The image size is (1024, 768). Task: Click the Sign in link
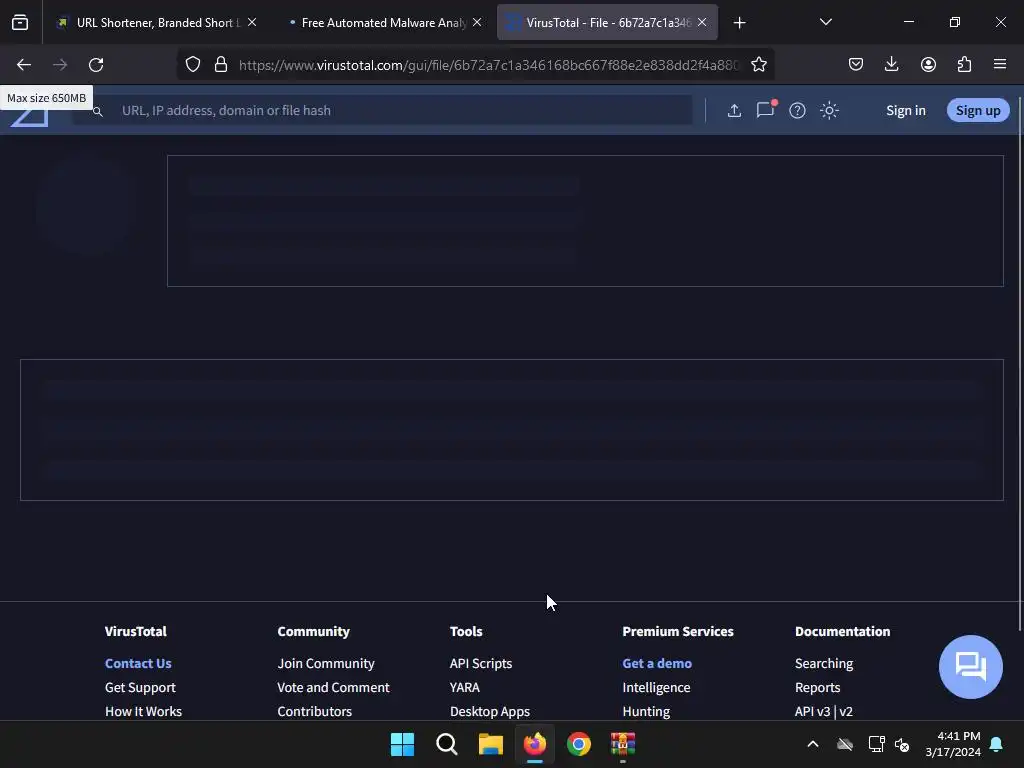click(906, 110)
